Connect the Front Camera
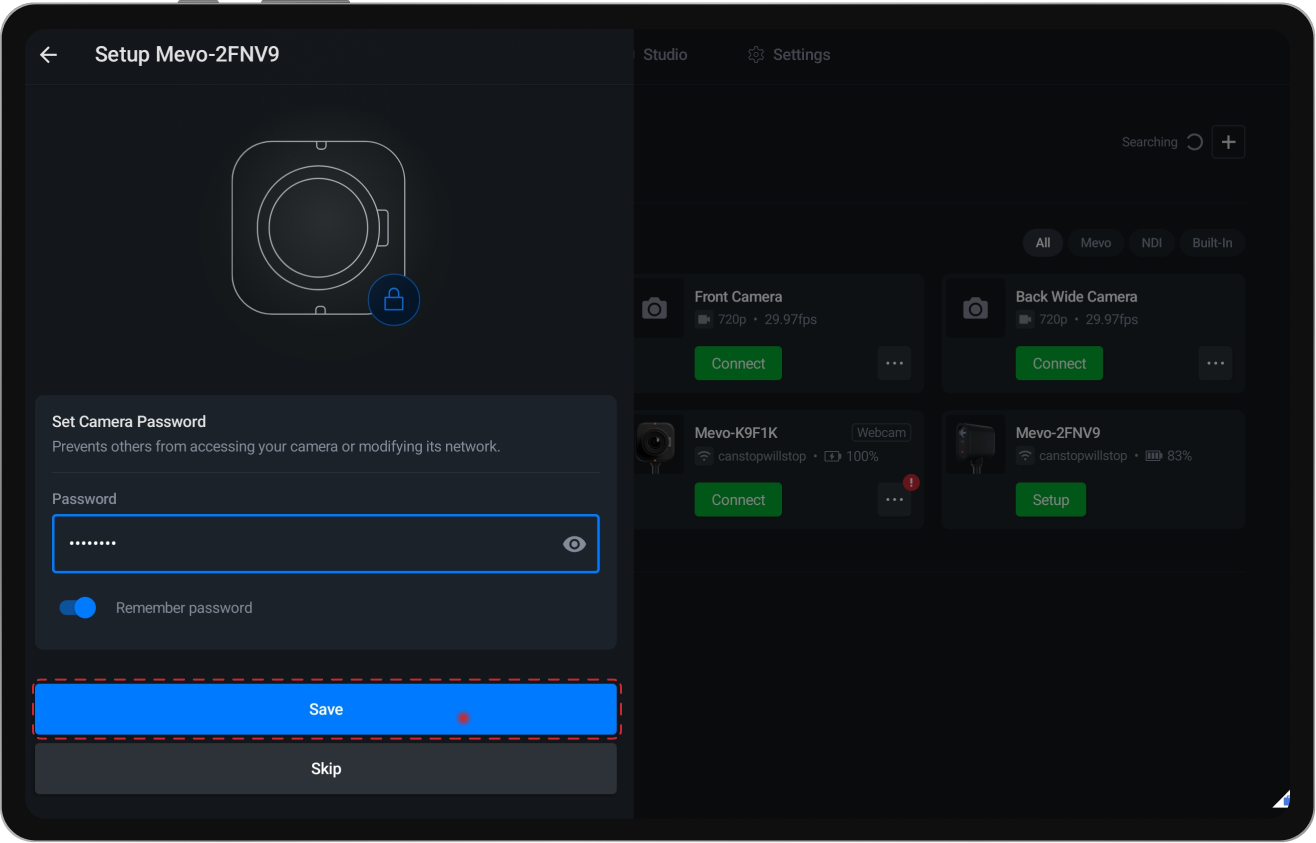 pyautogui.click(x=738, y=364)
